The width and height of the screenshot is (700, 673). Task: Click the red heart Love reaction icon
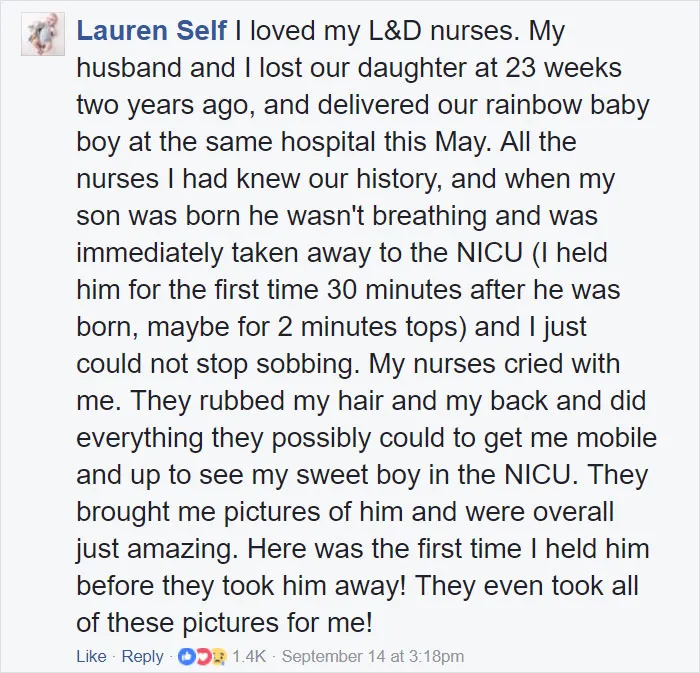coord(202,656)
